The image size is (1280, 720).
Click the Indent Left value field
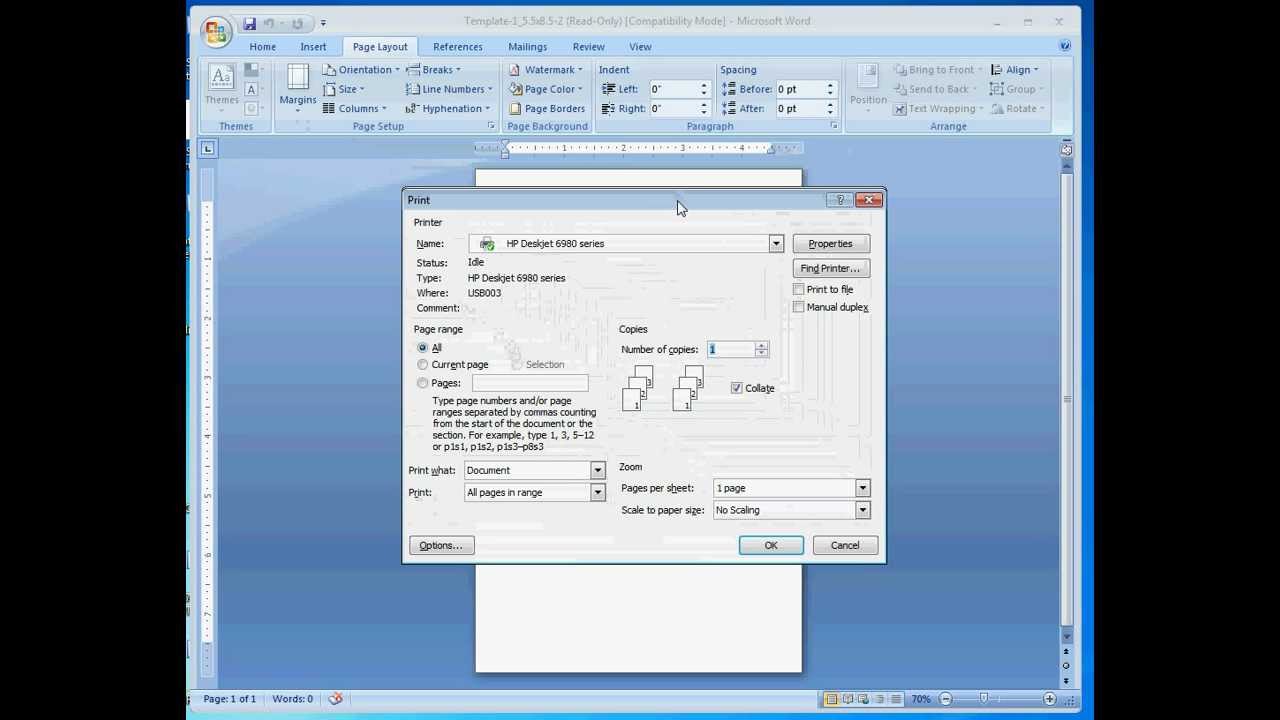coord(672,89)
